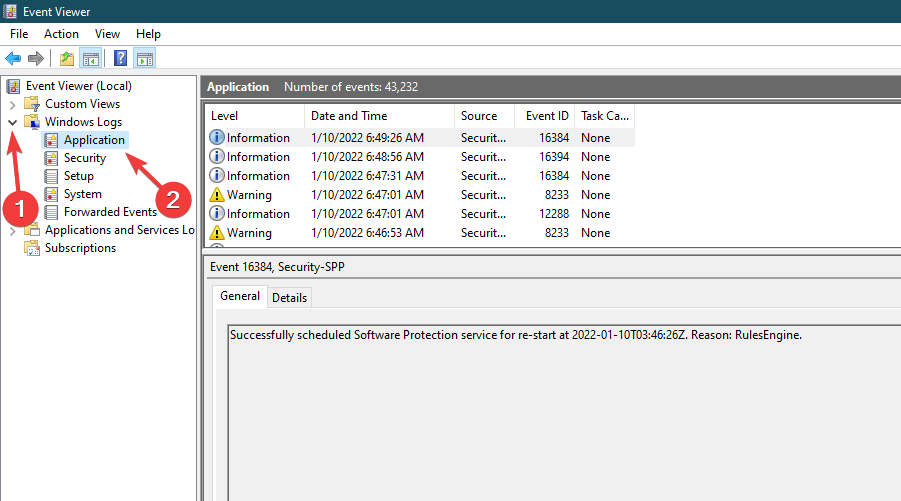Switch to the Details tab
Image resolution: width=901 pixels, height=501 pixels.
[289, 298]
